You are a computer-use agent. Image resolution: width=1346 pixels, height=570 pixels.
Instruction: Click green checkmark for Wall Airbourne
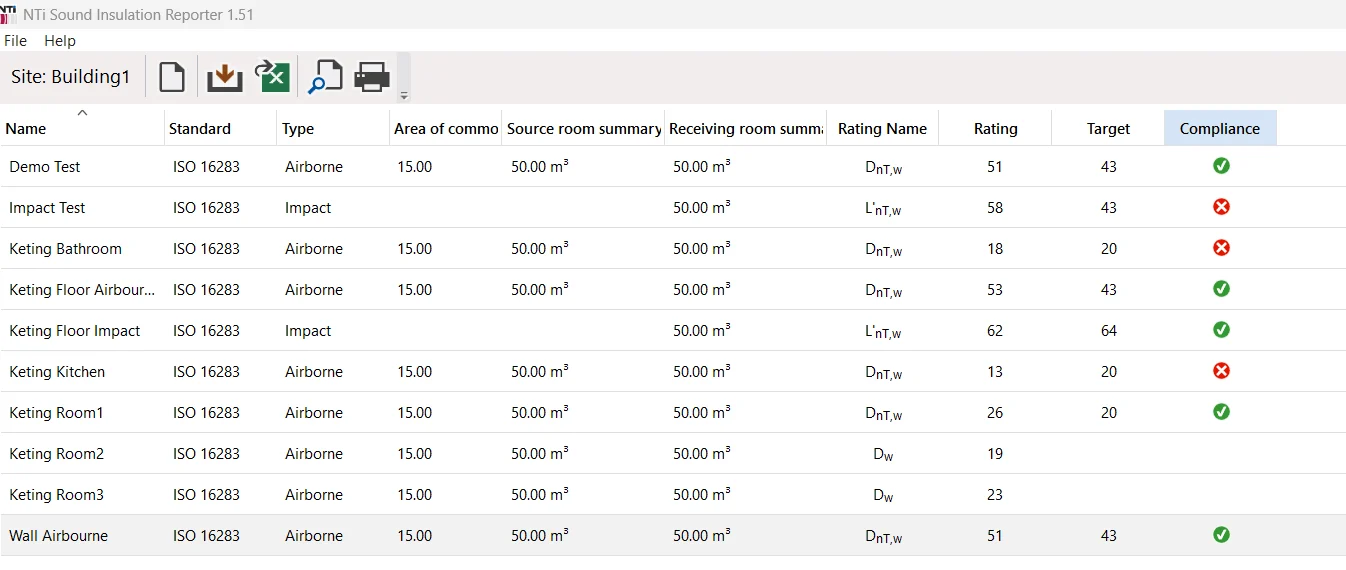pos(1221,535)
